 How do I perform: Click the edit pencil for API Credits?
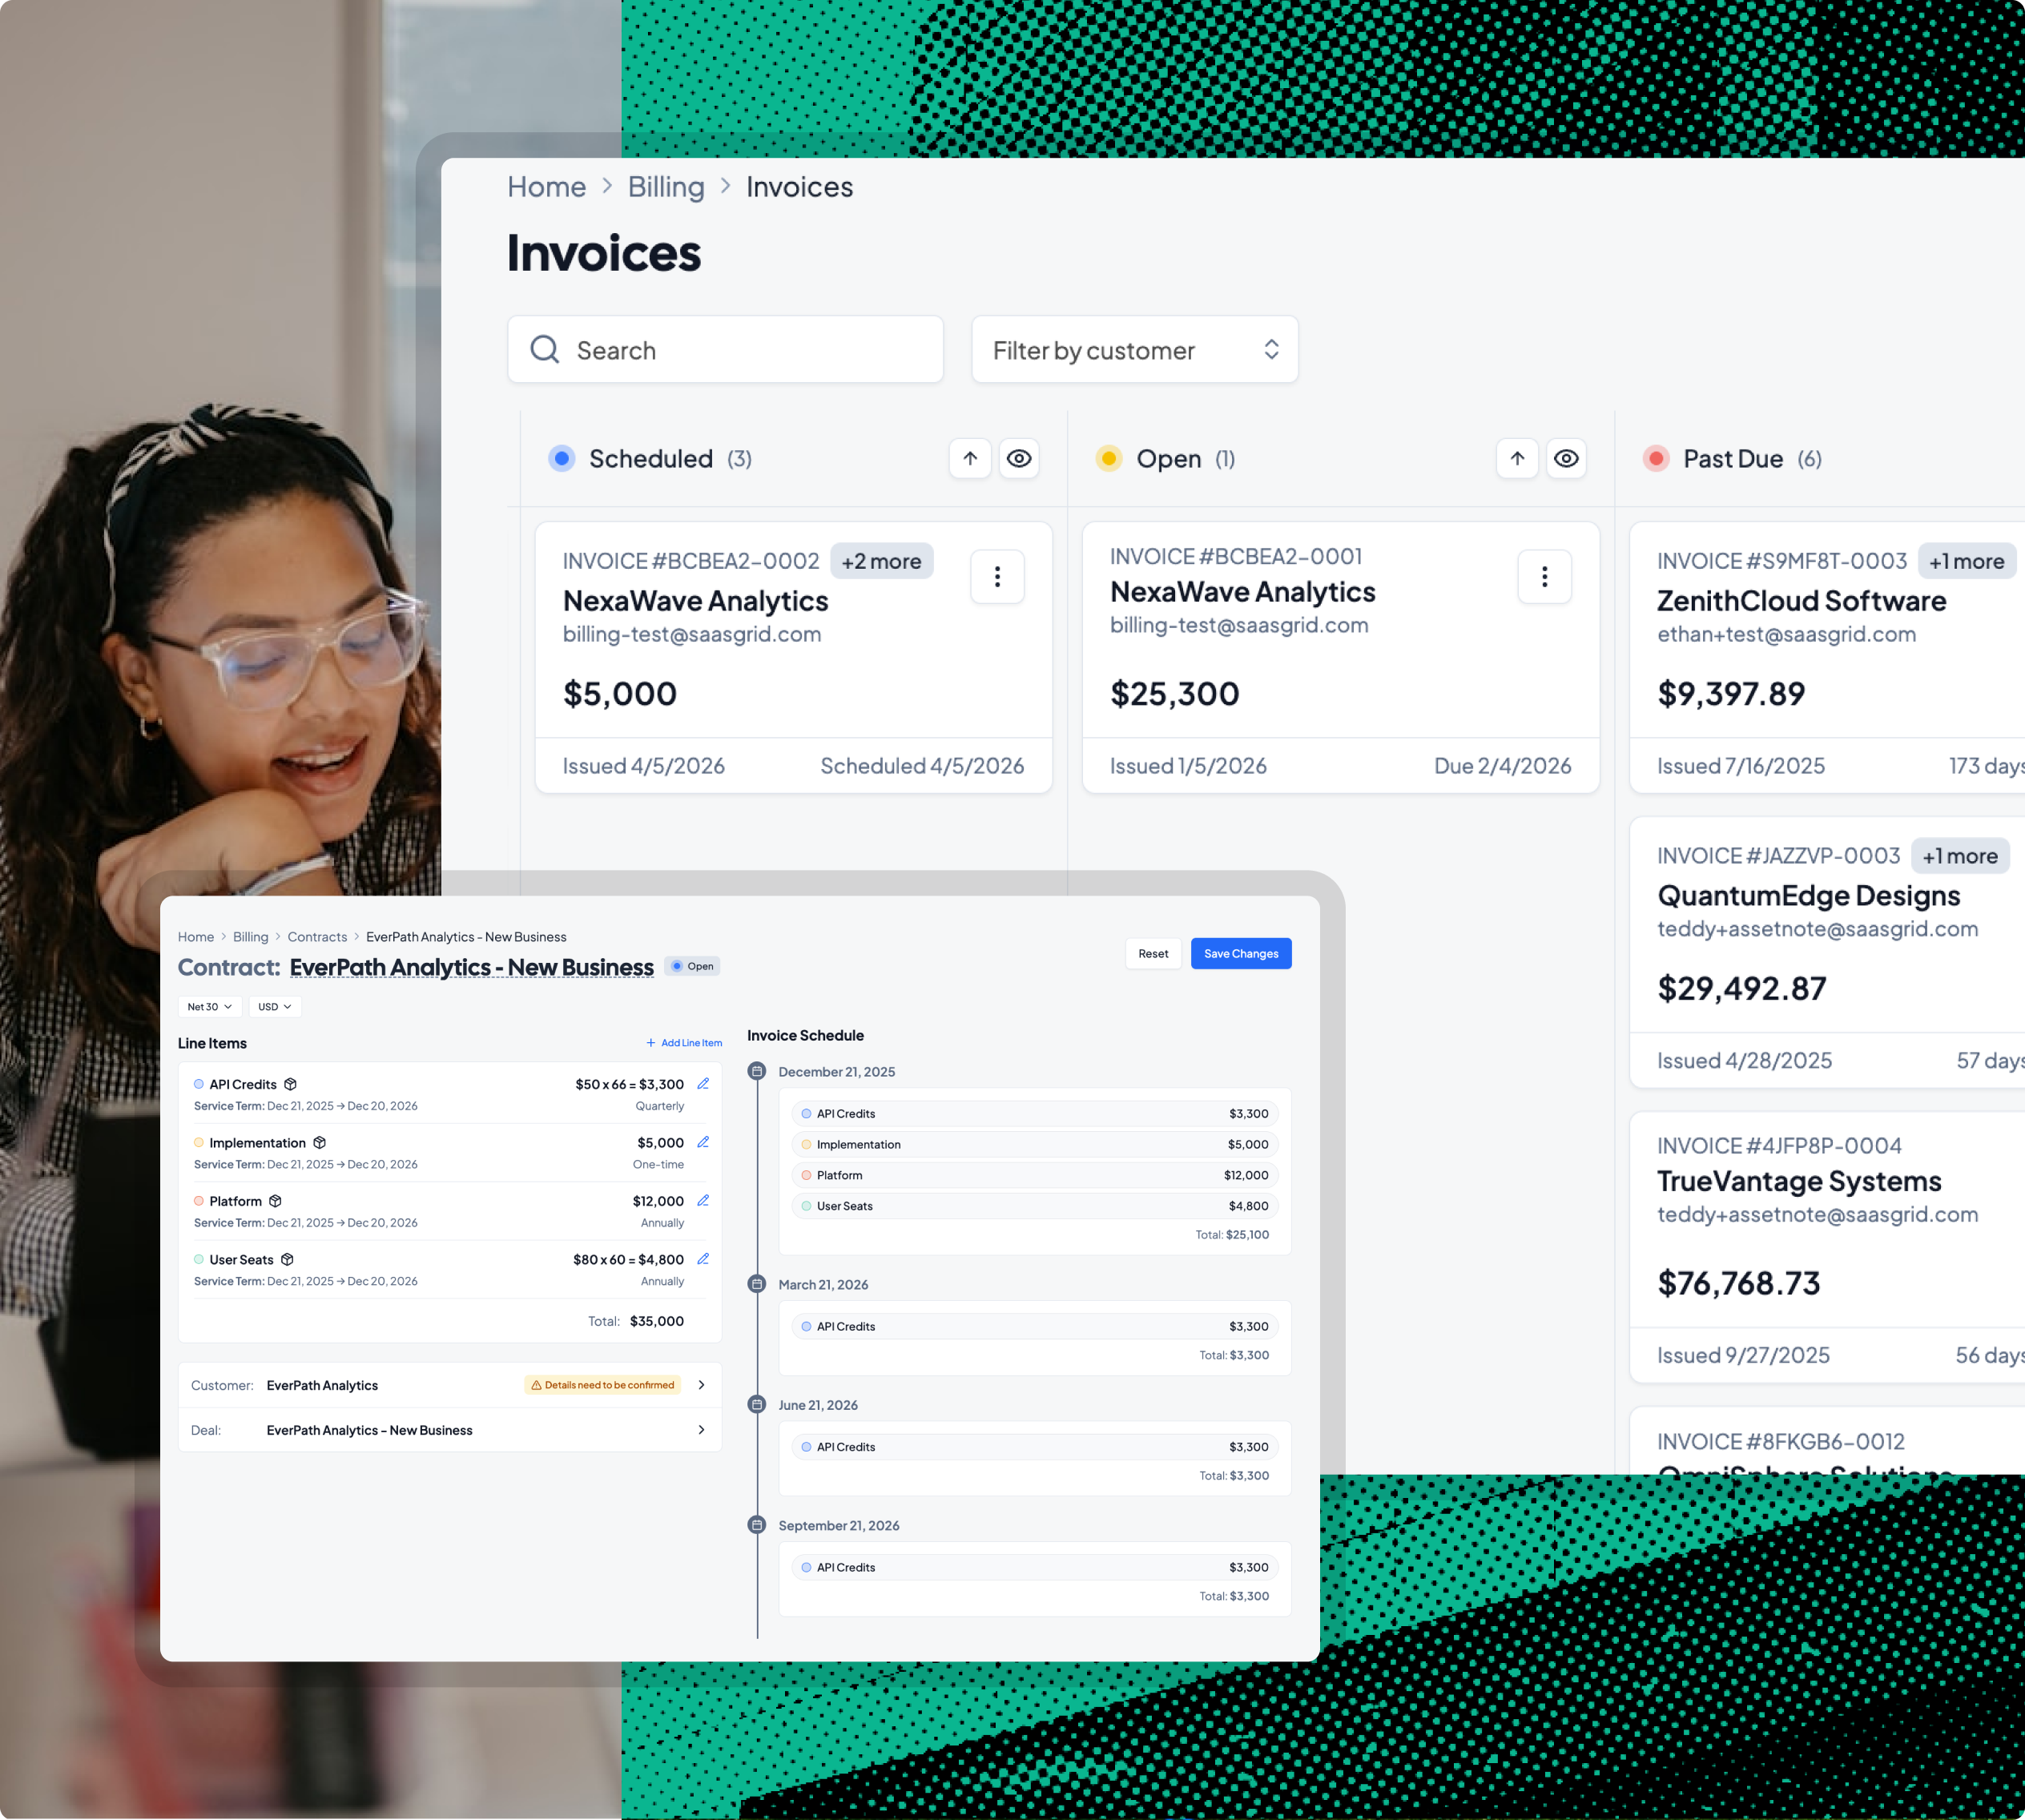coord(703,1084)
